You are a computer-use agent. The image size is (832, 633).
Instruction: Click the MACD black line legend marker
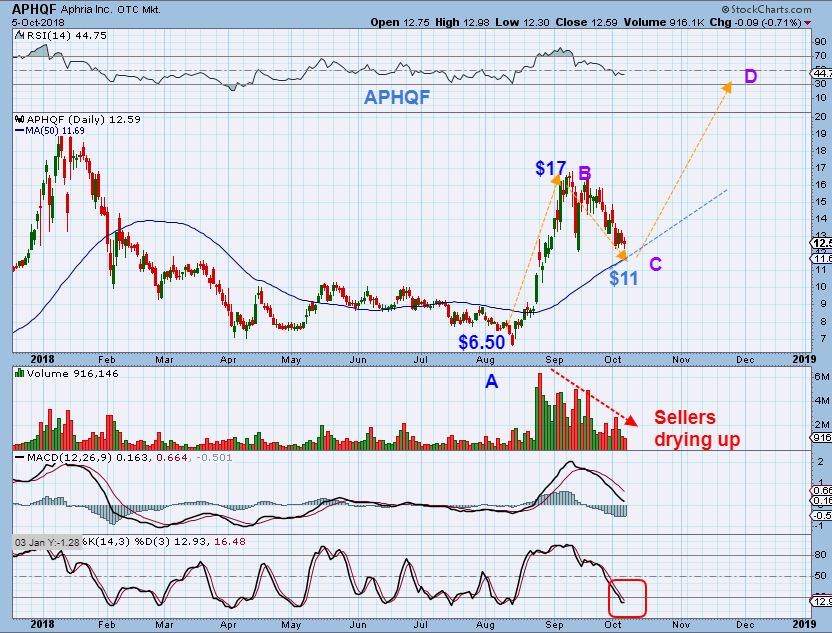click(20, 457)
